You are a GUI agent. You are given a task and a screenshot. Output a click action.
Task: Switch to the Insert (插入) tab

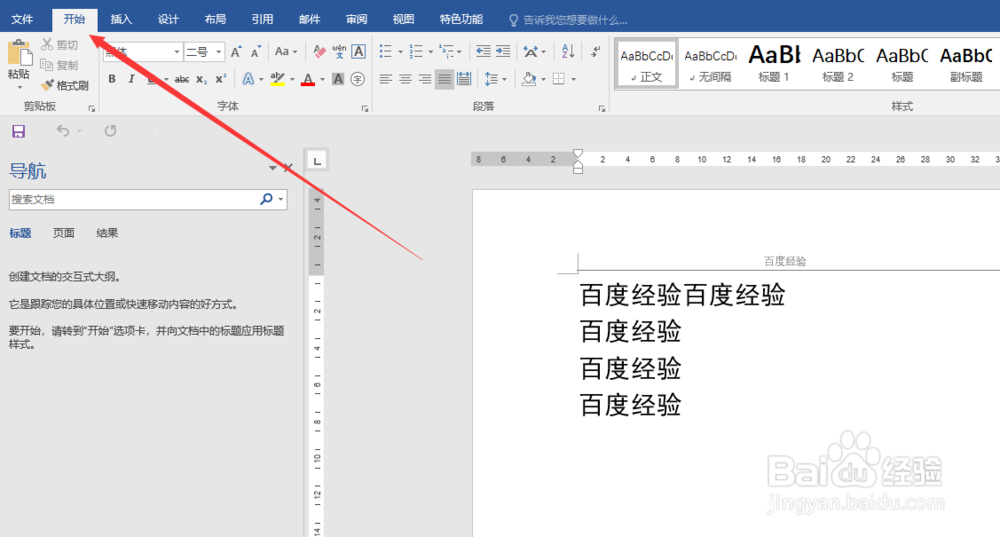(x=121, y=19)
